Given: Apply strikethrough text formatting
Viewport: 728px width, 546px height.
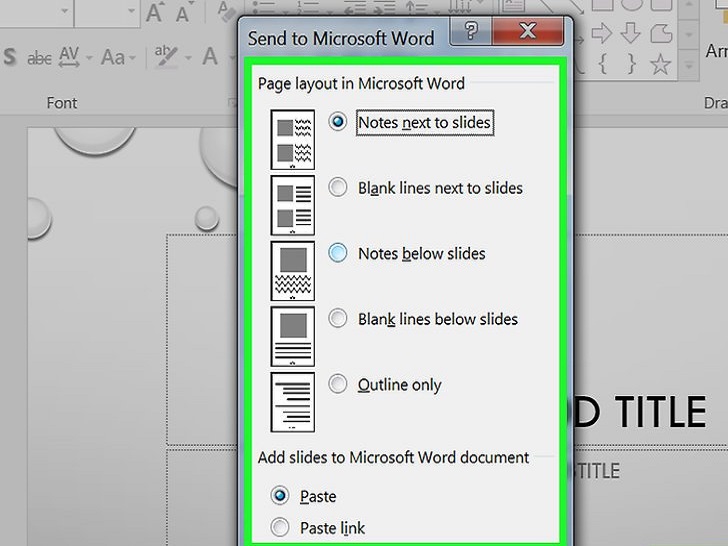Looking at the screenshot, I should coord(39,58).
